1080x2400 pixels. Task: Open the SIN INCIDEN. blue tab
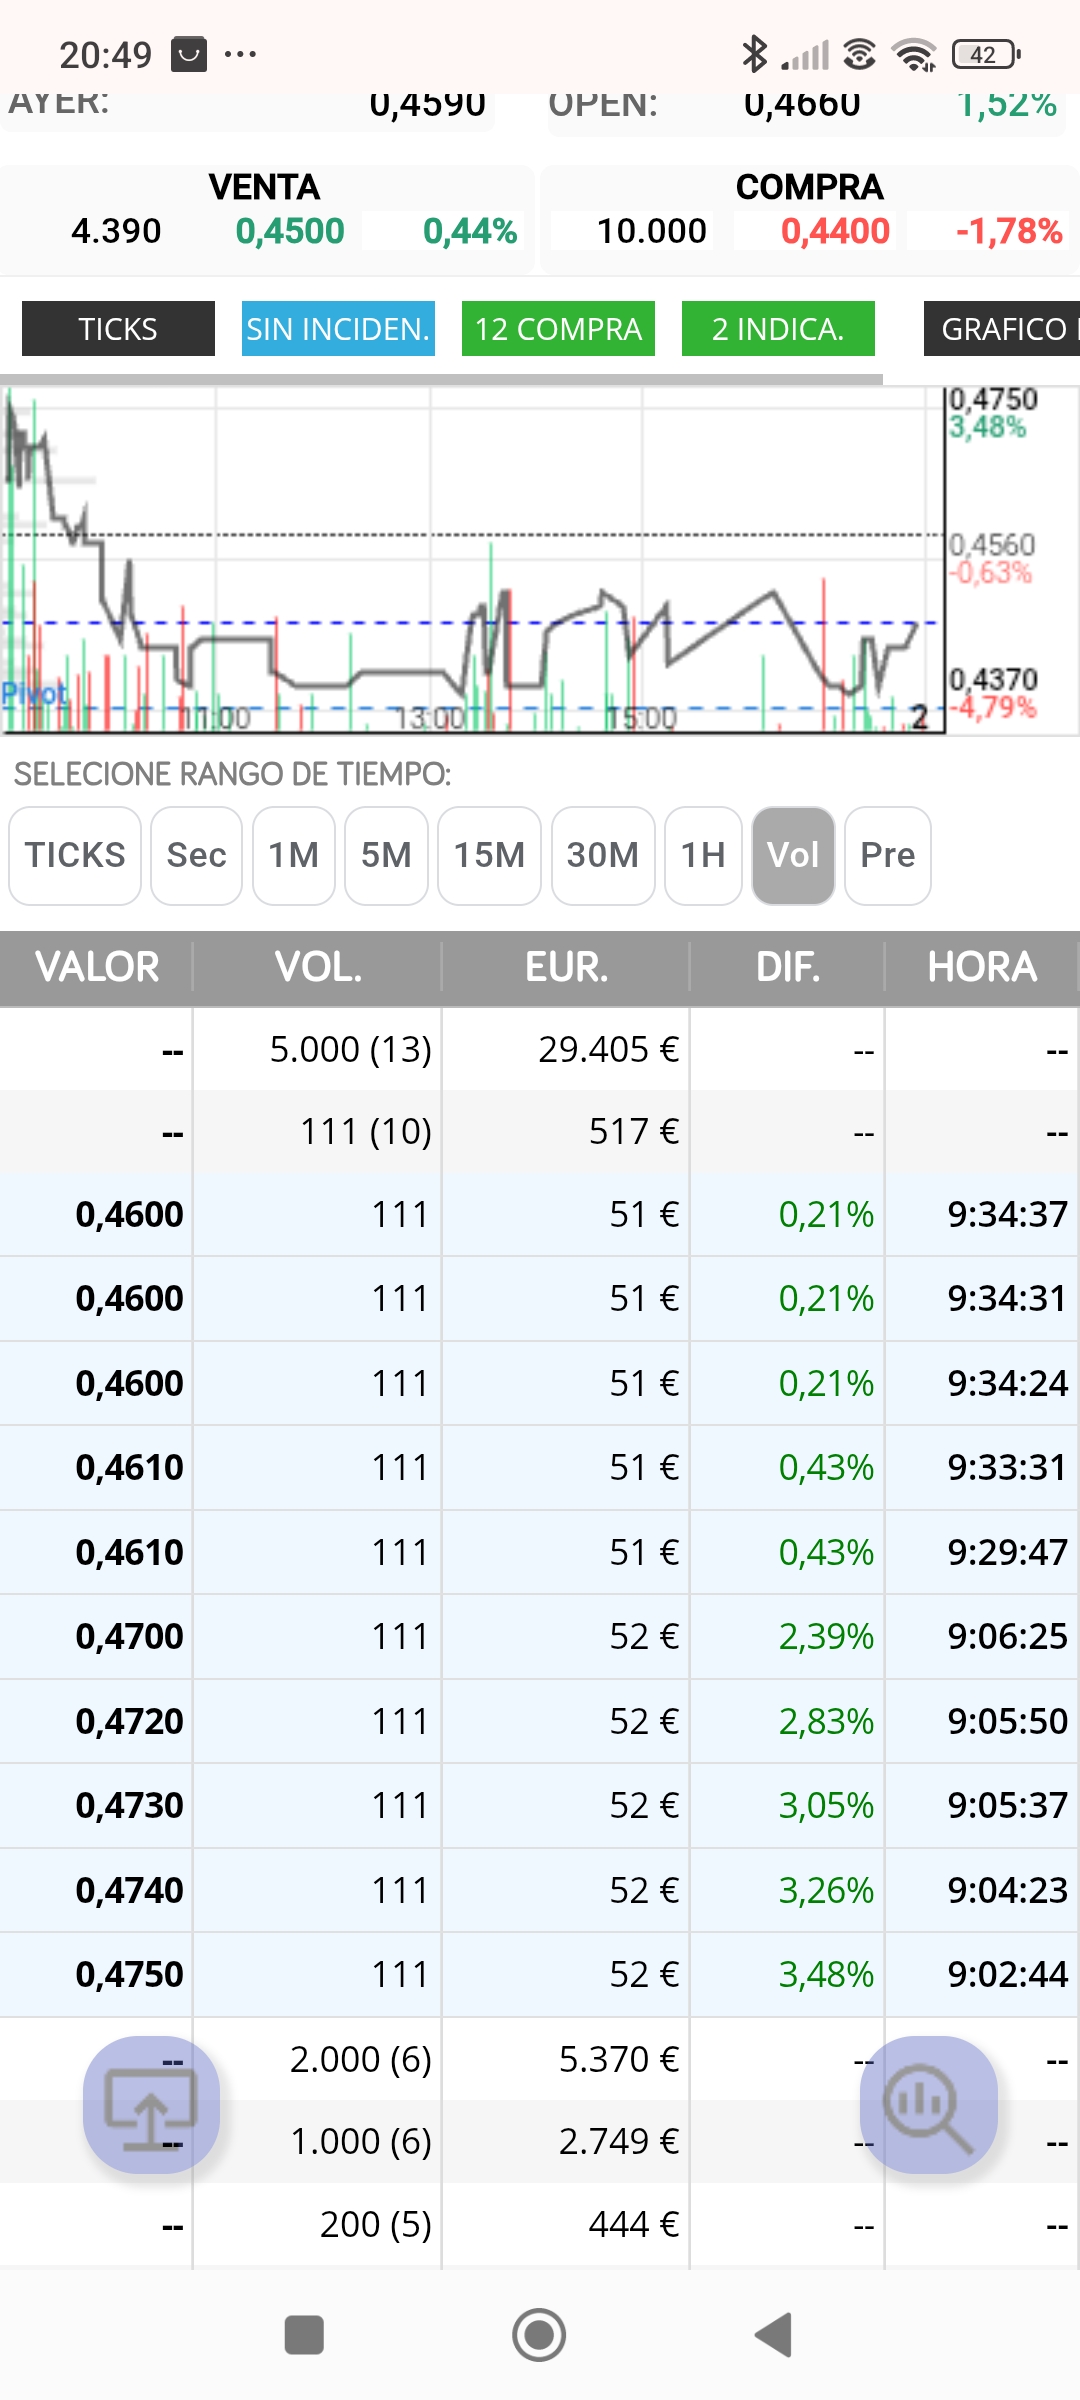(338, 328)
